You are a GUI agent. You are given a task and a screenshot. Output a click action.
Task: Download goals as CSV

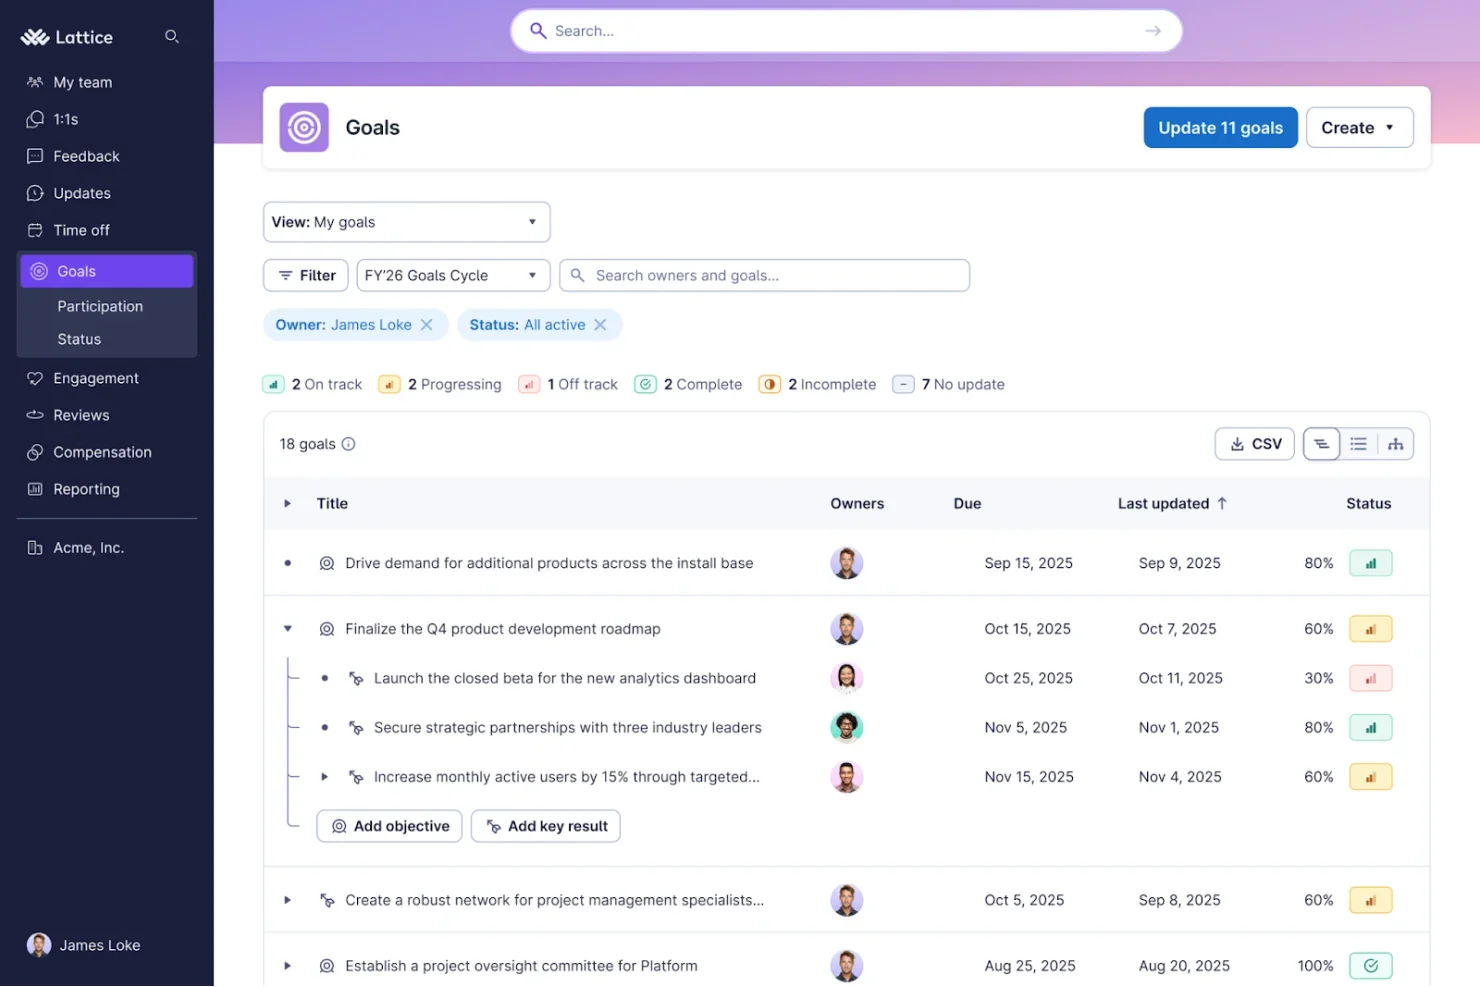click(1255, 444)
